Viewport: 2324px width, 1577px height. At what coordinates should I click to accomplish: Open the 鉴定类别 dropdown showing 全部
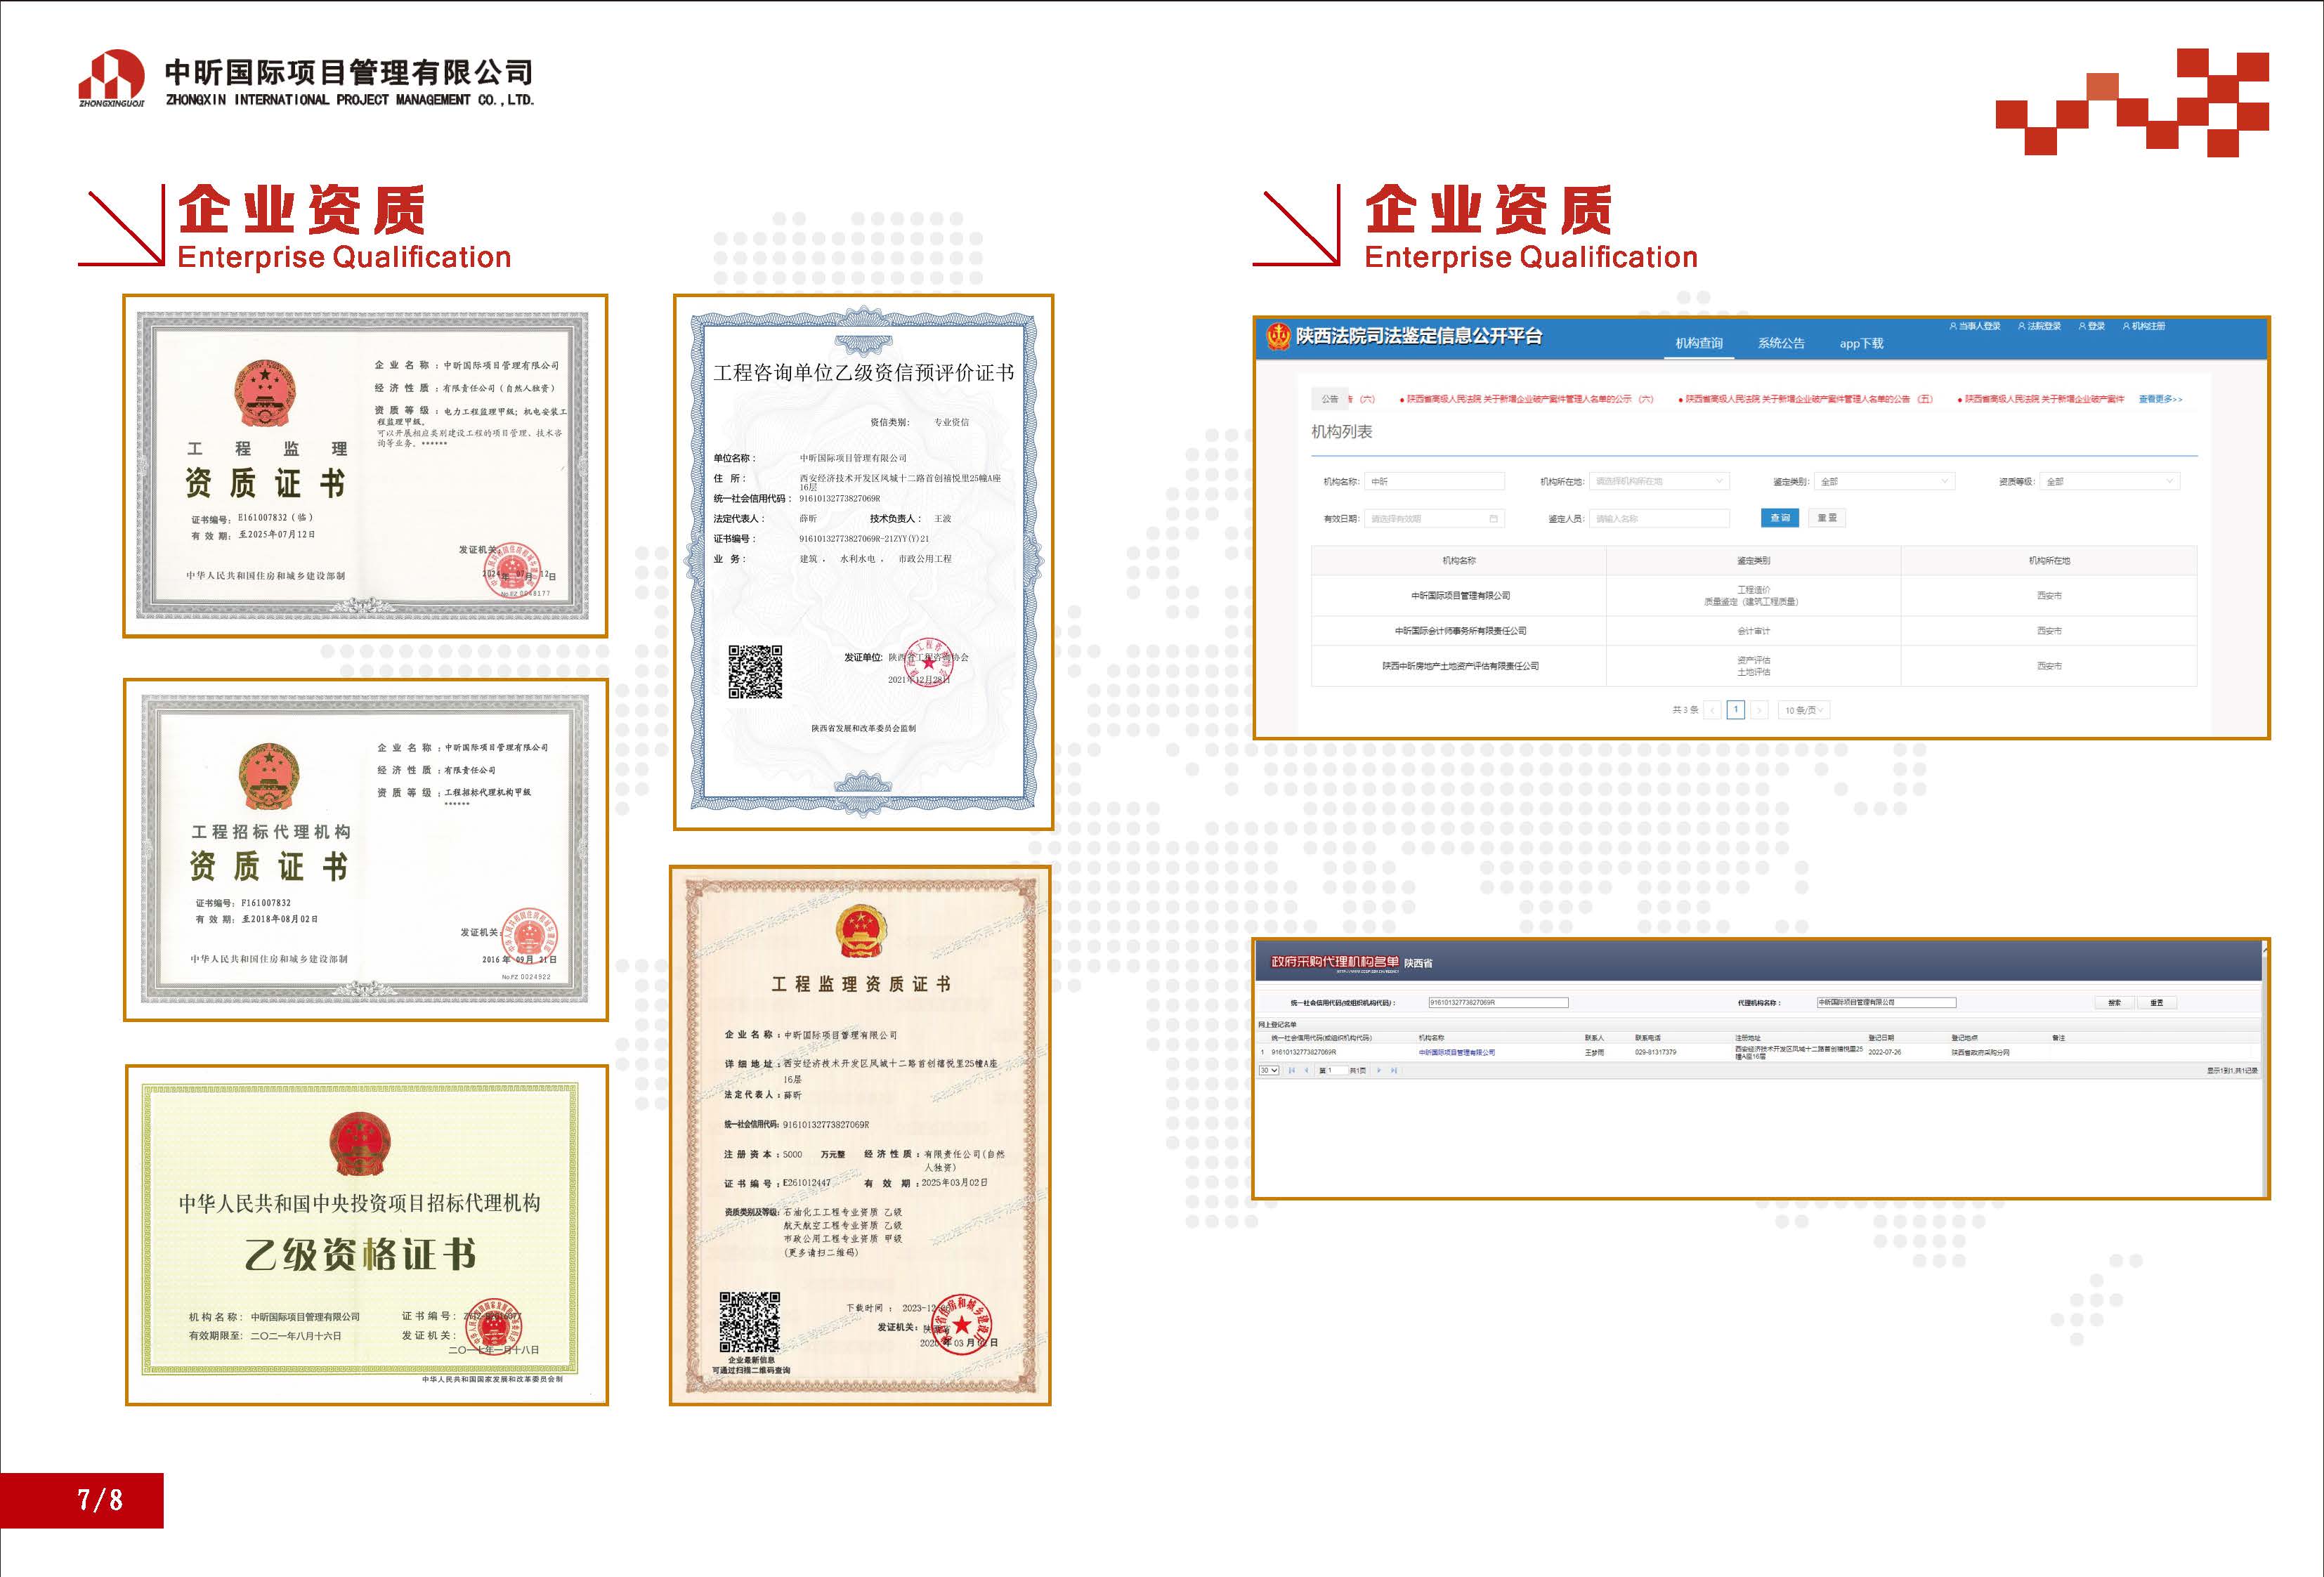click(1884, 481)
